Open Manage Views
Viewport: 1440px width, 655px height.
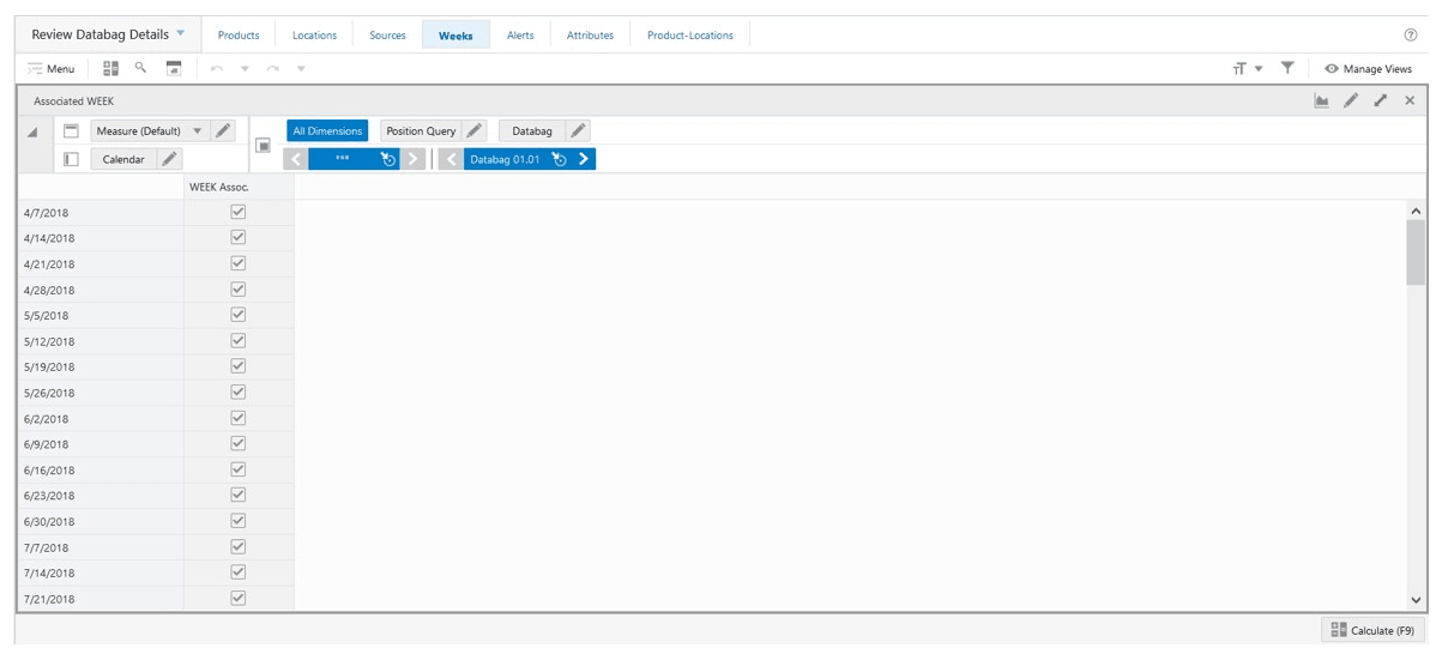click(1368, 69)
